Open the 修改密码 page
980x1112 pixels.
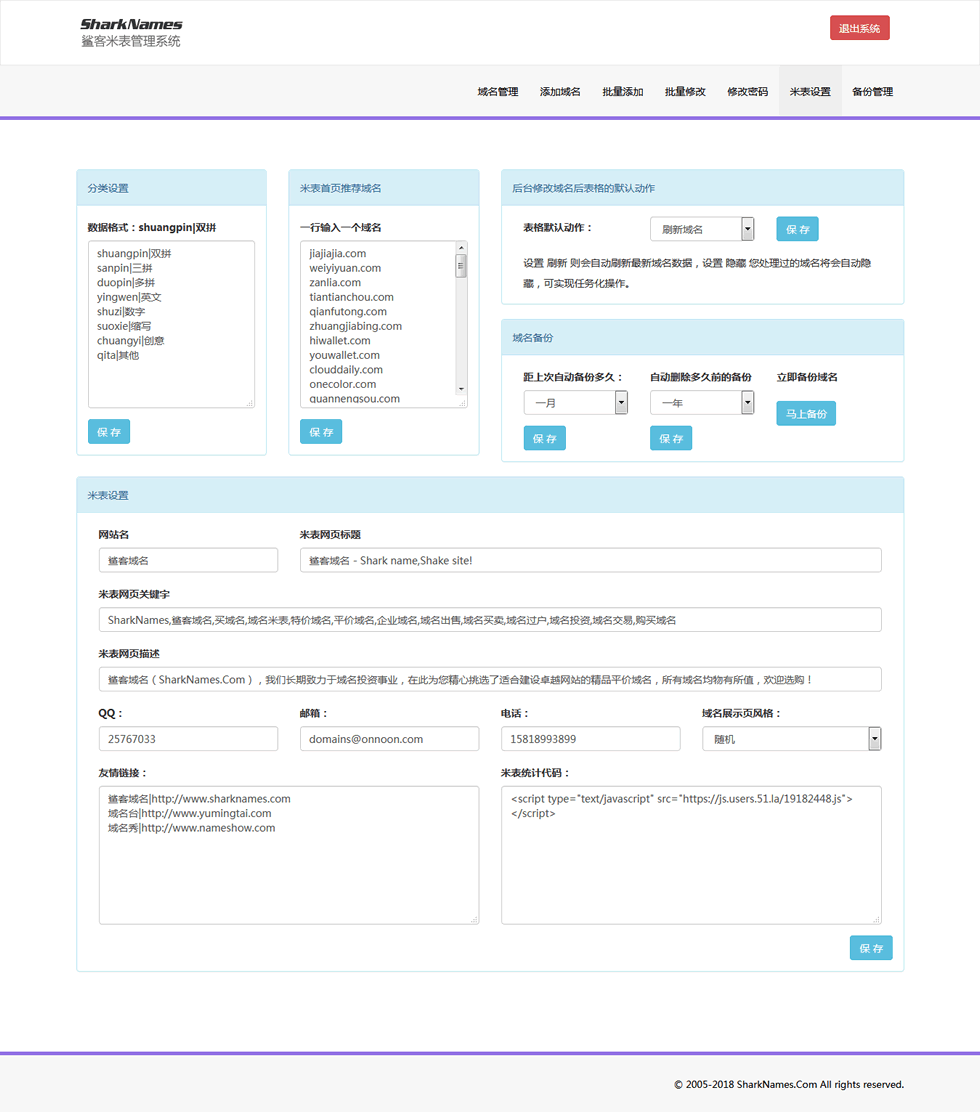point(747,91)
